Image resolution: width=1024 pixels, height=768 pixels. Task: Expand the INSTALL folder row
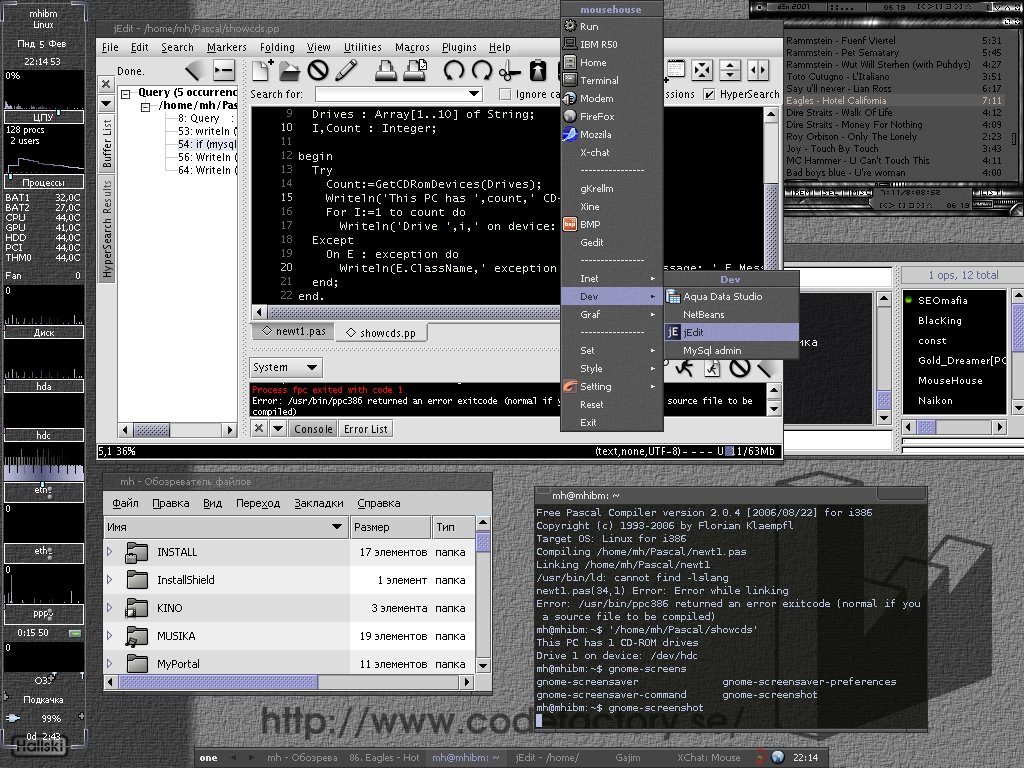(110, 552)
